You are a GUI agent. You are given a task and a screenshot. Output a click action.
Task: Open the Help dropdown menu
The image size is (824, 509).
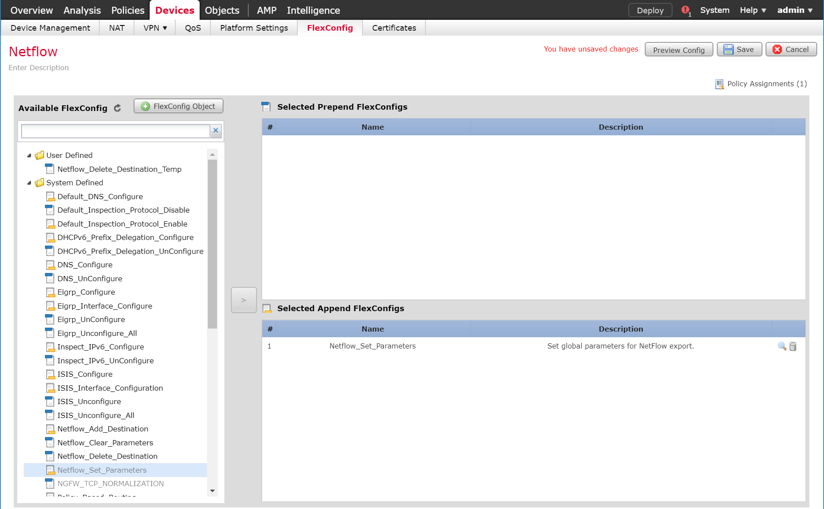point(752,10)
